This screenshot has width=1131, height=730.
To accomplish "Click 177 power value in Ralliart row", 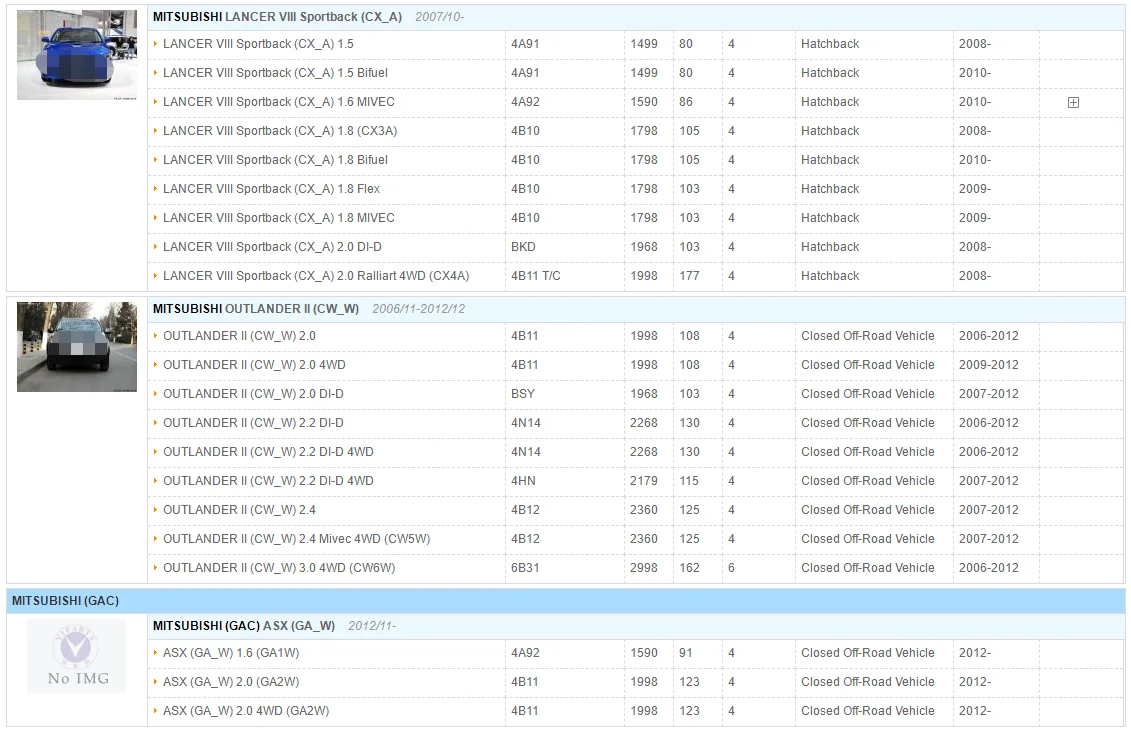I will click(x=690, y=276).
